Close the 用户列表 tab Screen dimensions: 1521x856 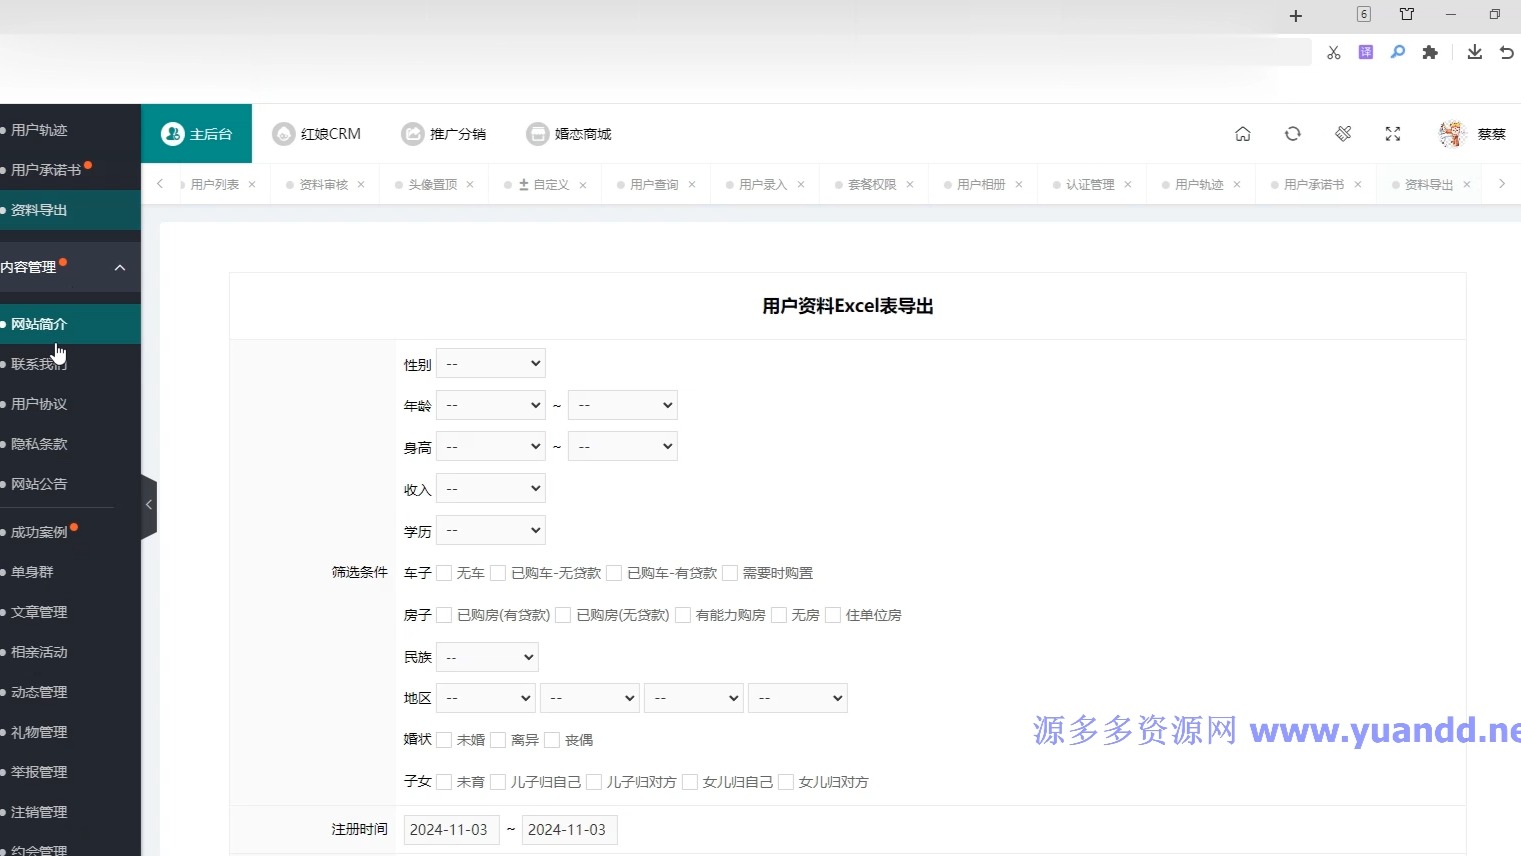point(252,185)
